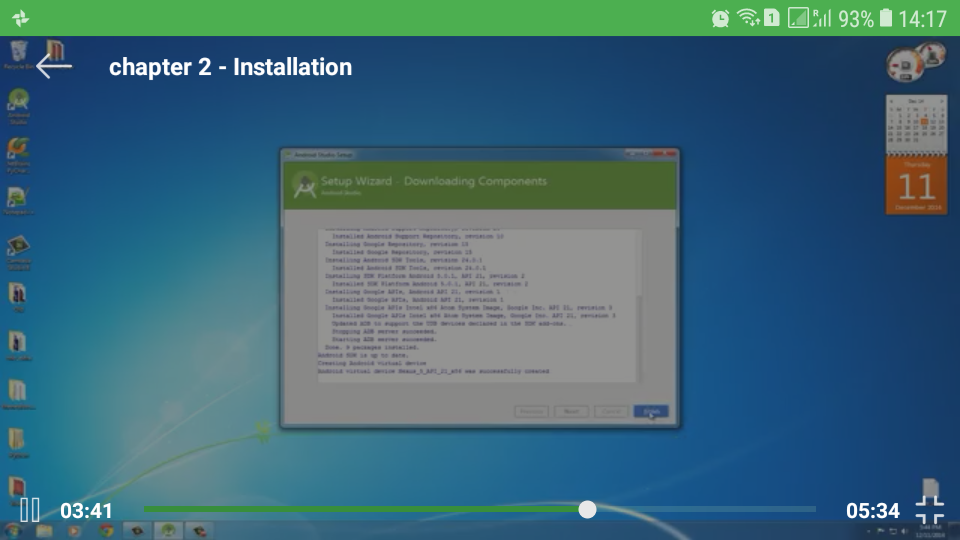Click the 'chapter 2 - Installation' title
Image resolution: width=960 pixels, height=540 pixels.
(x=230, y=67)
